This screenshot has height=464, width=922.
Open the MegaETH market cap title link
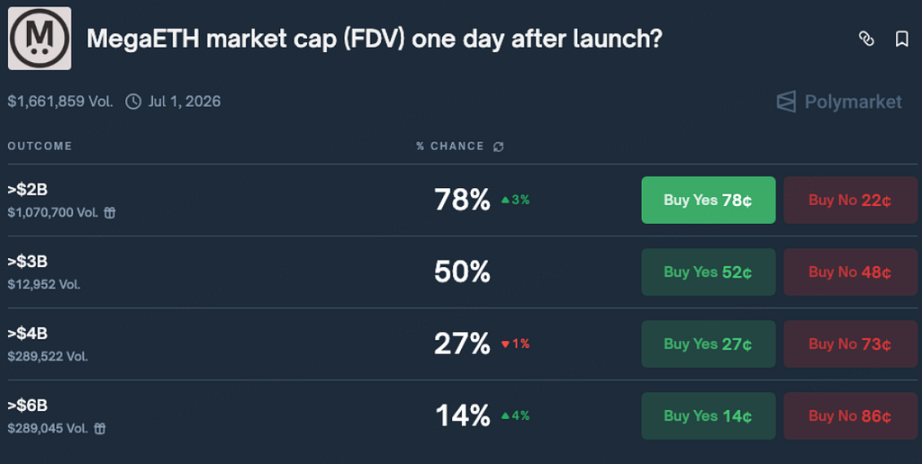pyautogui.click(x=374, y=39)
